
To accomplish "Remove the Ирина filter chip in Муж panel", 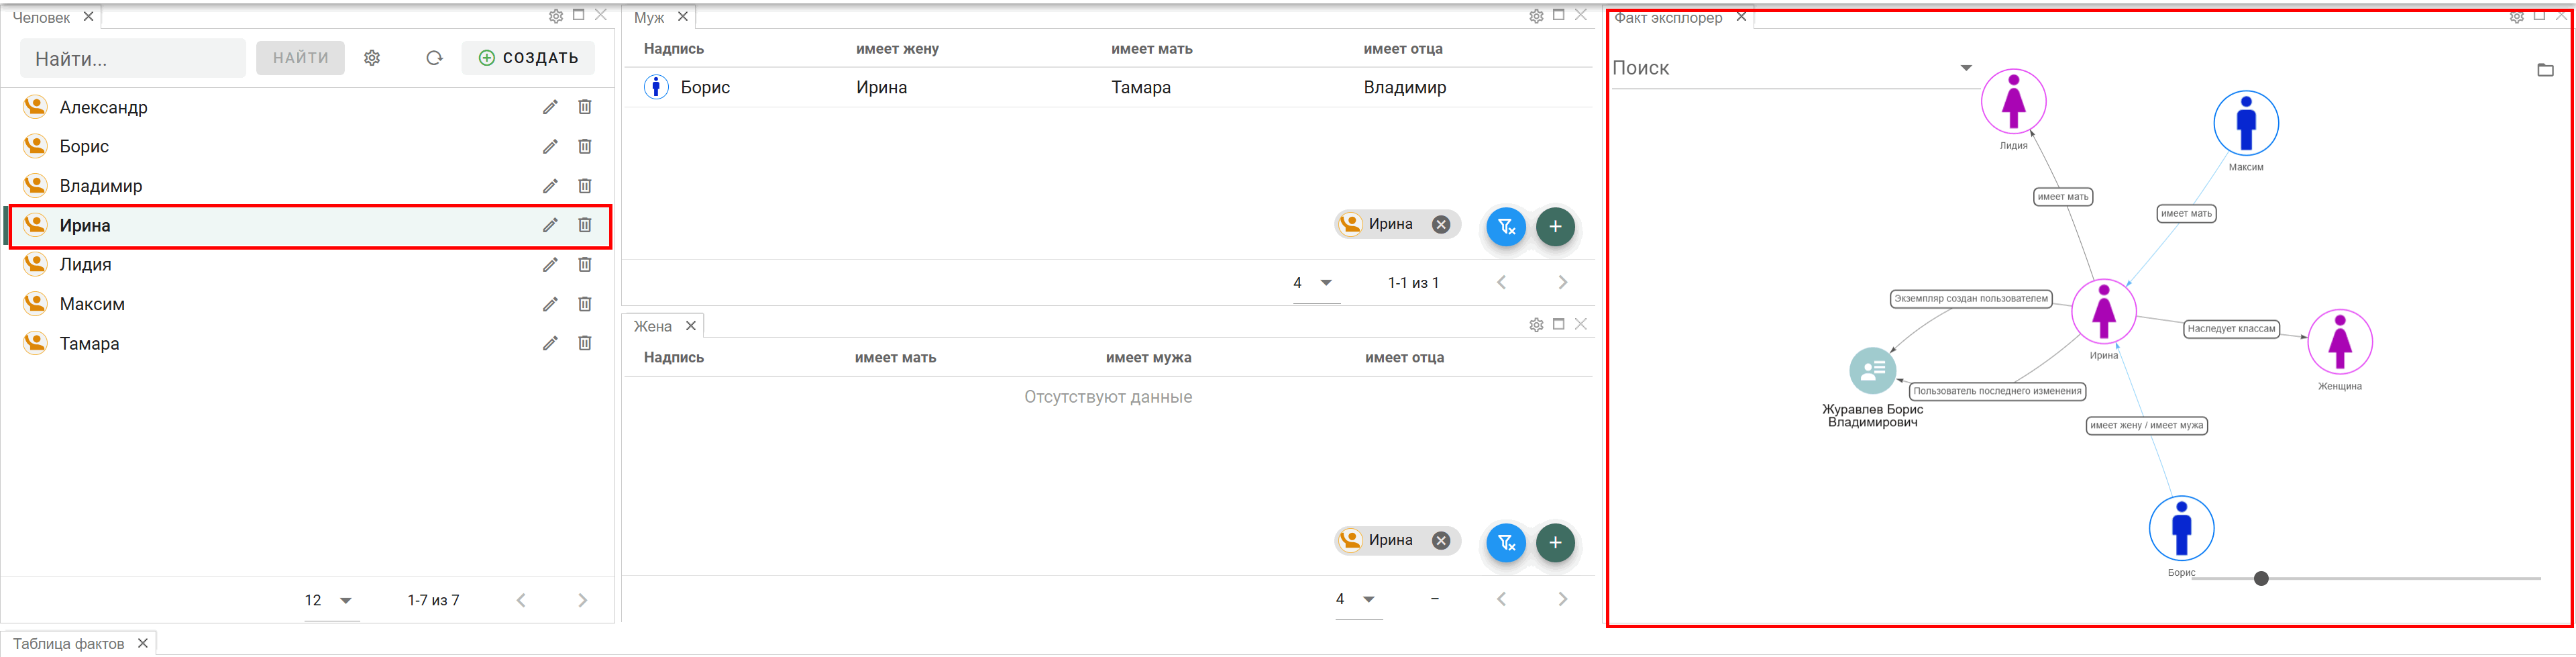I will pyautogui.click(x=1441, y=224).
